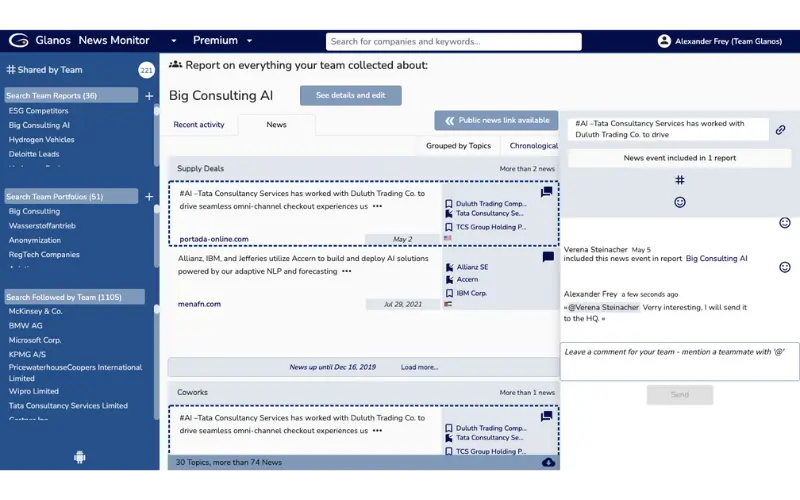The width and height of the screenshot is (800, 500).
Task: Open Wasserstoffantrieb portfolio
Action: point(42,226)
